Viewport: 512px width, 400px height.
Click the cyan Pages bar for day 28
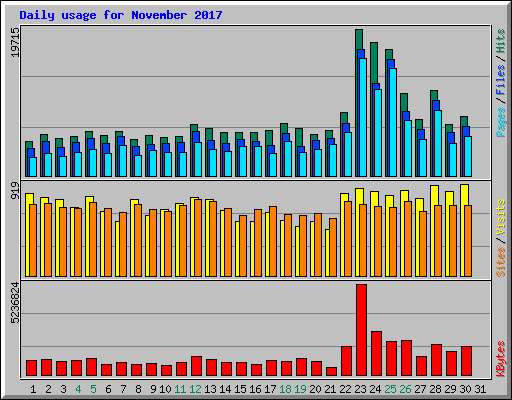point(438,143)
